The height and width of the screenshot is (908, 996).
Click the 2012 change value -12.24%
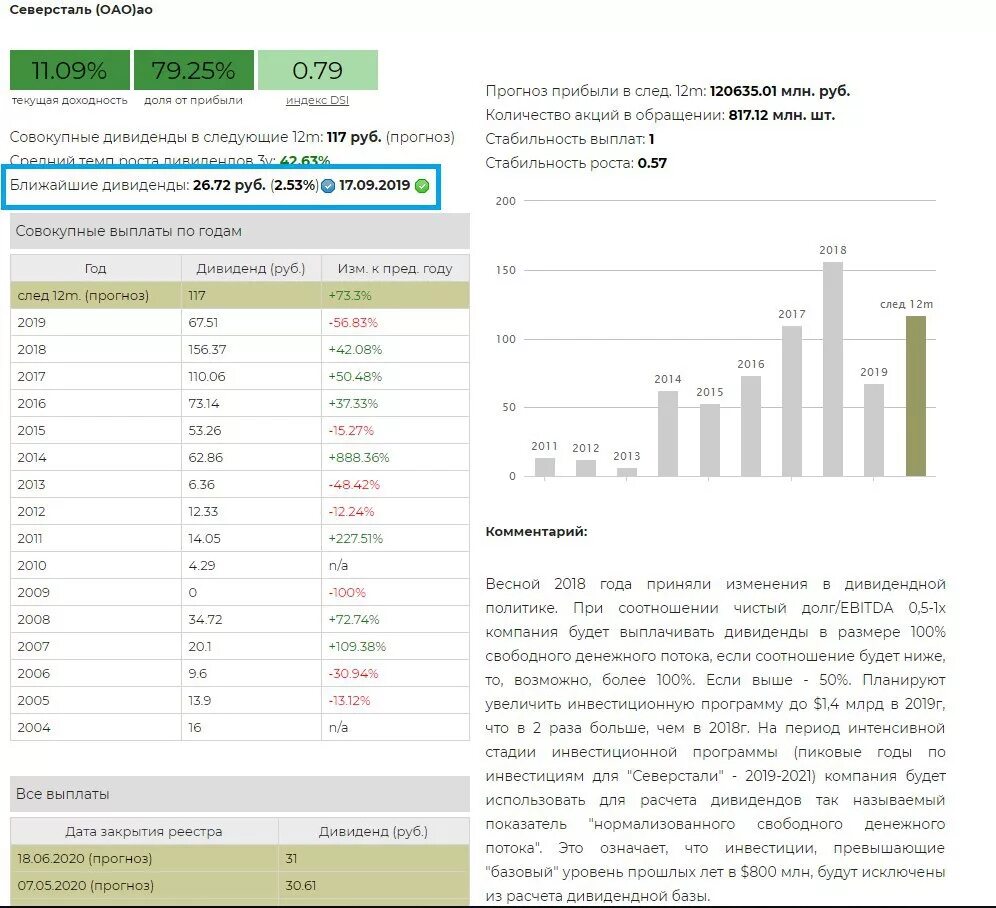(x=351, y=512)
